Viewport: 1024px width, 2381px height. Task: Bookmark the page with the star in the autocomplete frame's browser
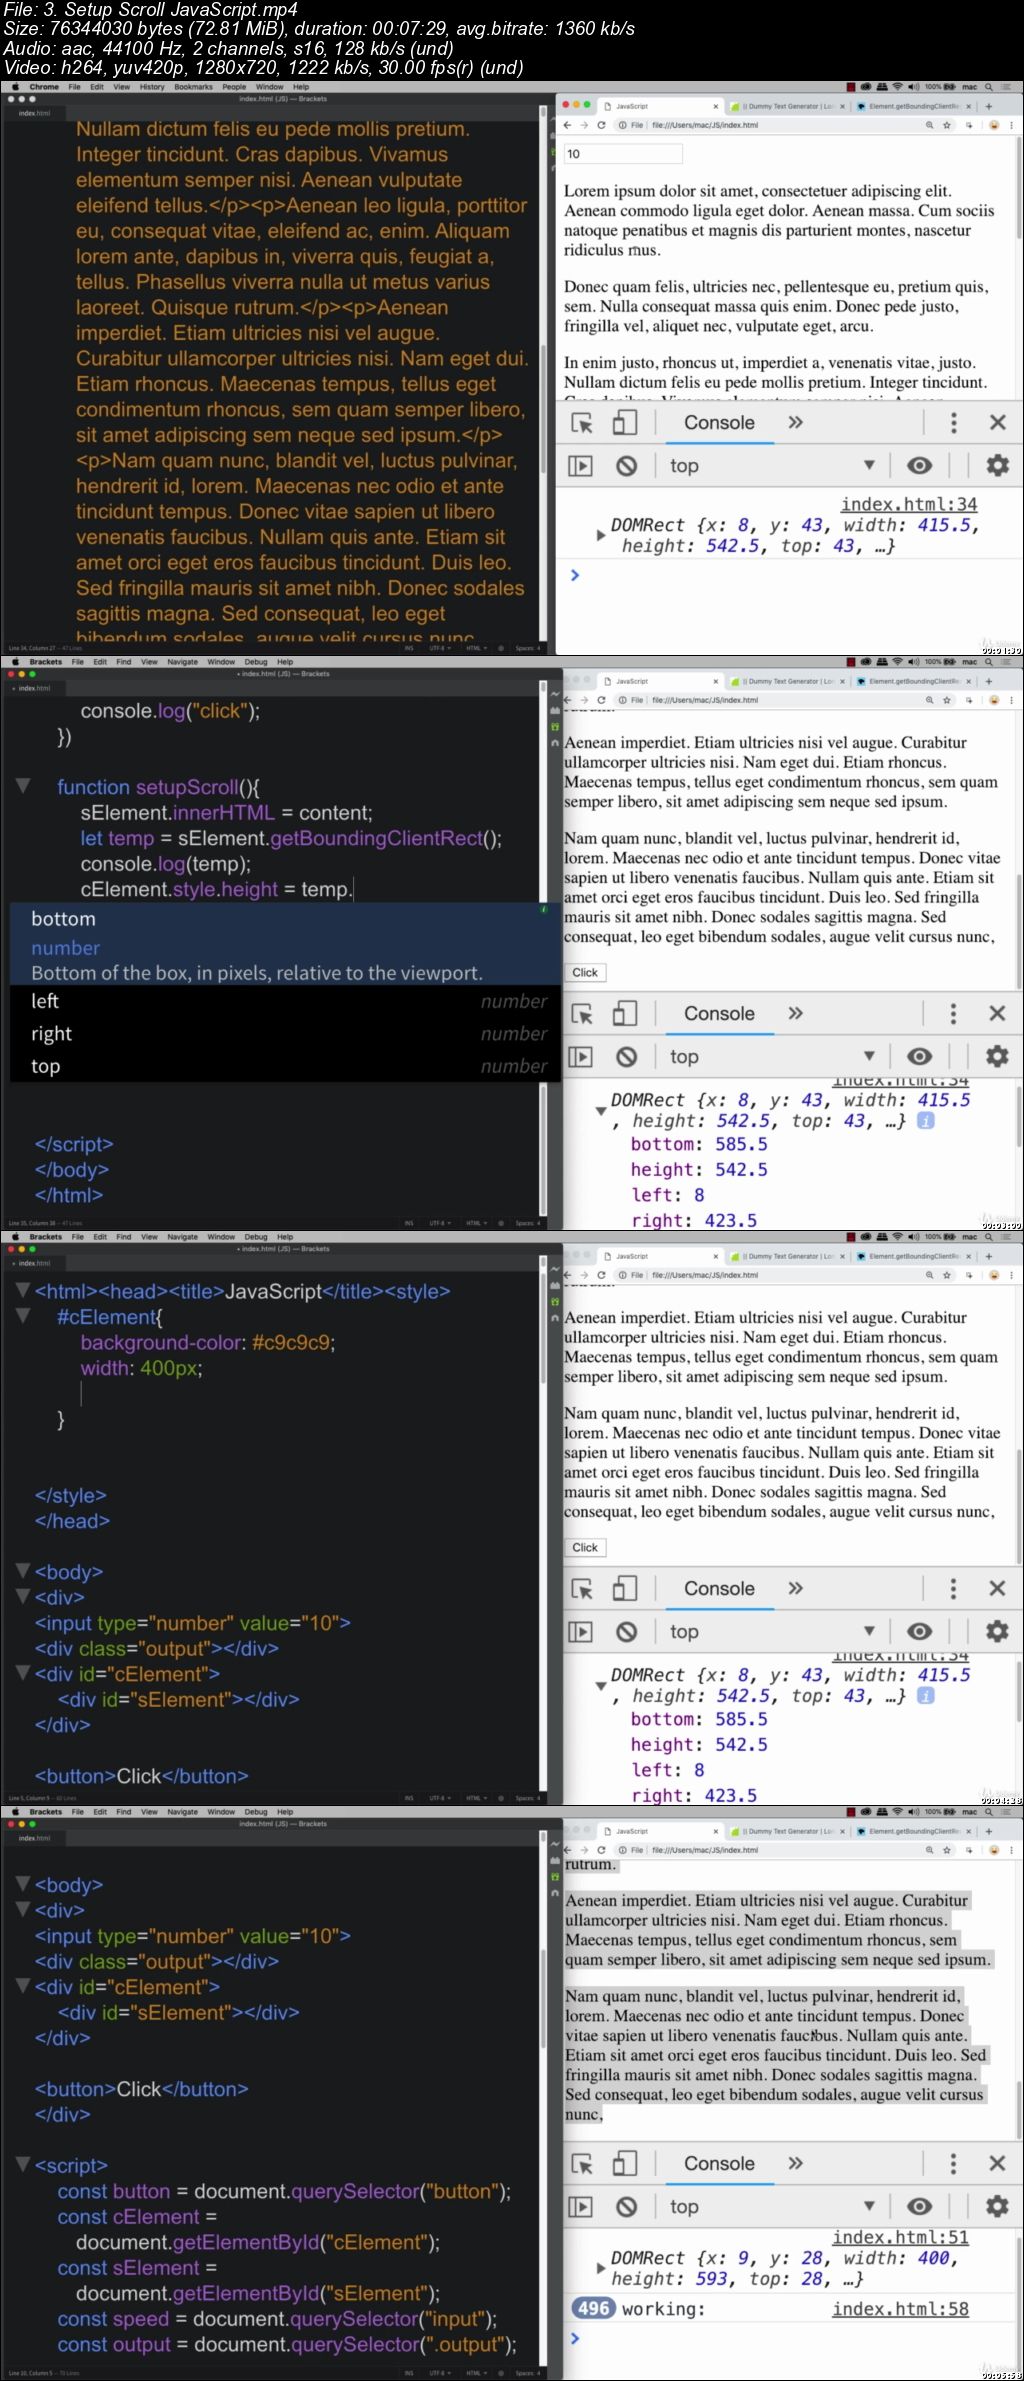click(x=946, y=700)
